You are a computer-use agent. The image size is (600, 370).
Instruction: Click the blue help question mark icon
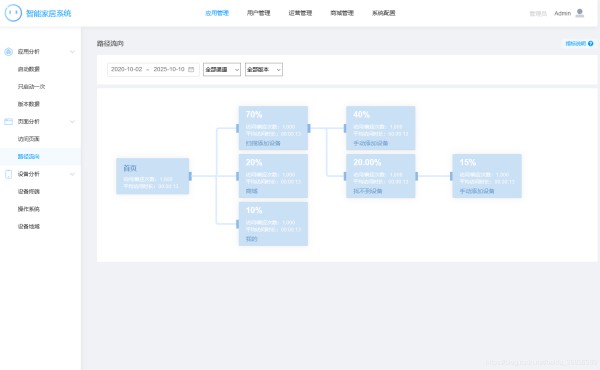(x=590, y=44)
